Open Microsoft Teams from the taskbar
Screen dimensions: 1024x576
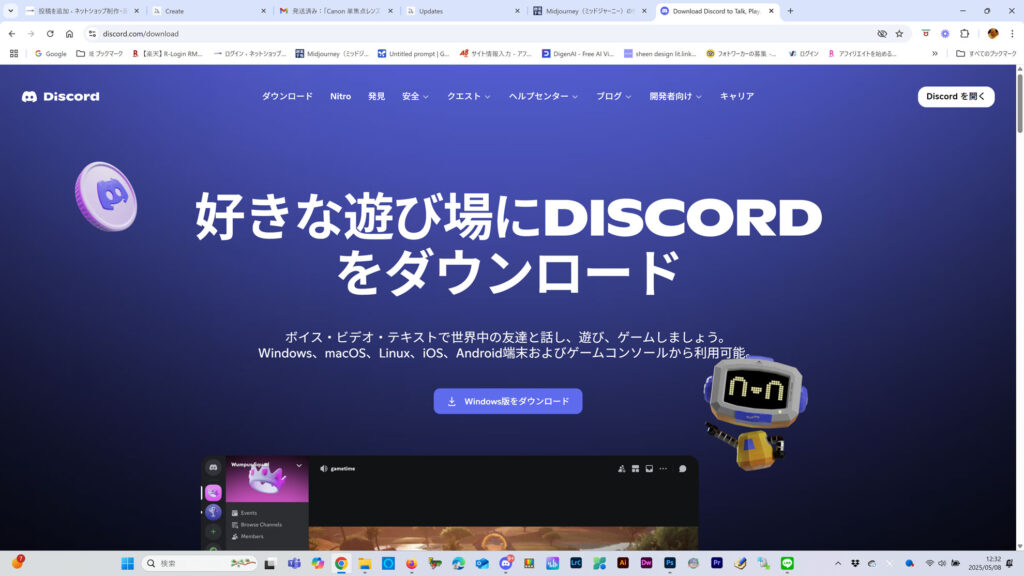(294, 563)
